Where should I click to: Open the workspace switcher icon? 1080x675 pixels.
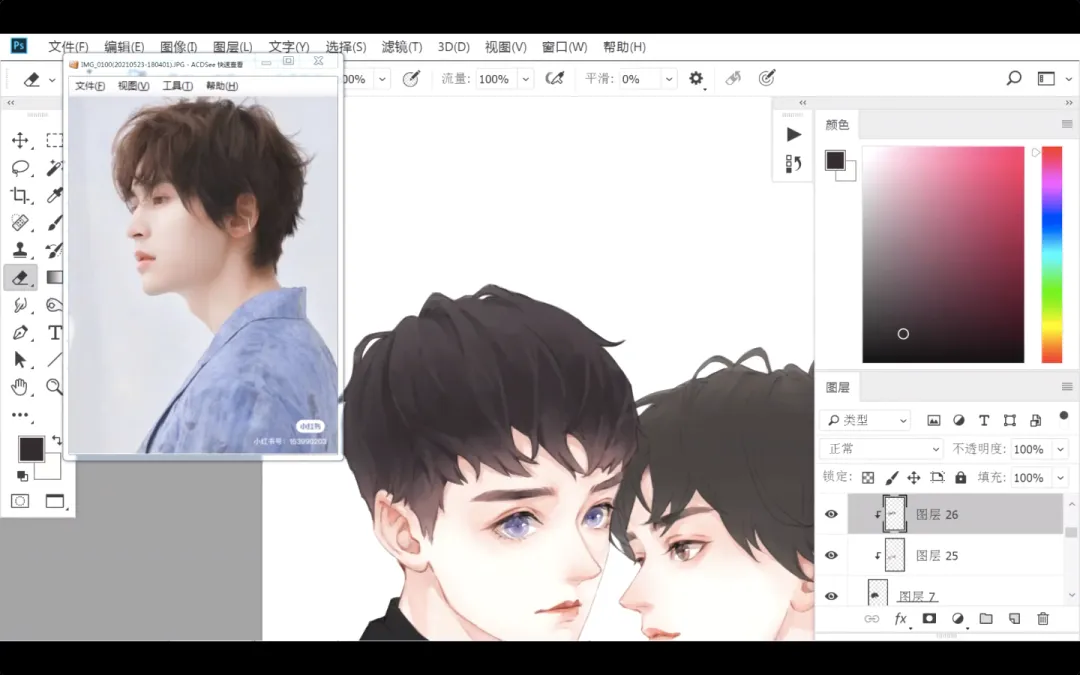(1046, 79)
